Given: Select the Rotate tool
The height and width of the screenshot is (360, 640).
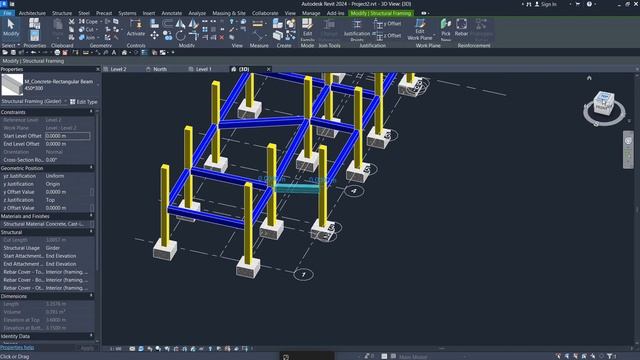Looking at the screenshot, I should tap(180, 36).
